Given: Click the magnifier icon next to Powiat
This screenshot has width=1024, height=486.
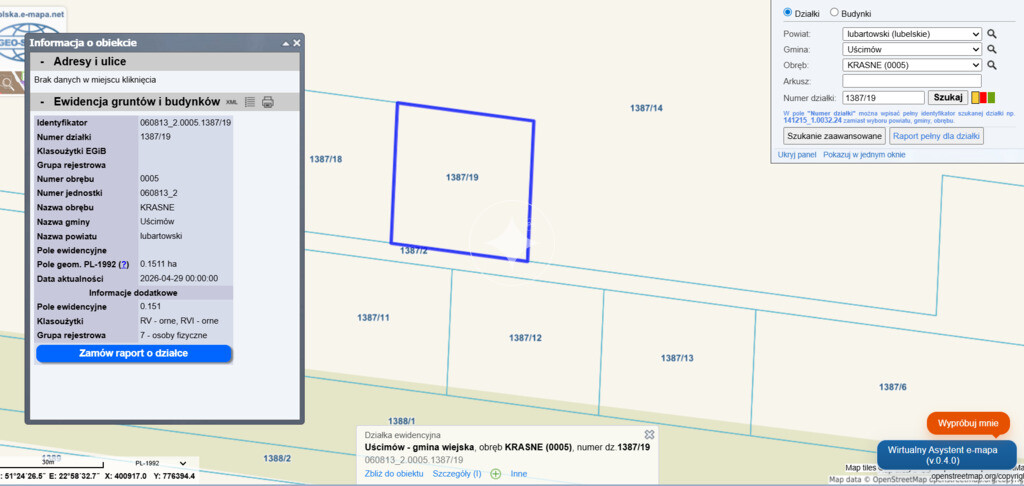Looking at the screenshot, I should coord(992,34).
